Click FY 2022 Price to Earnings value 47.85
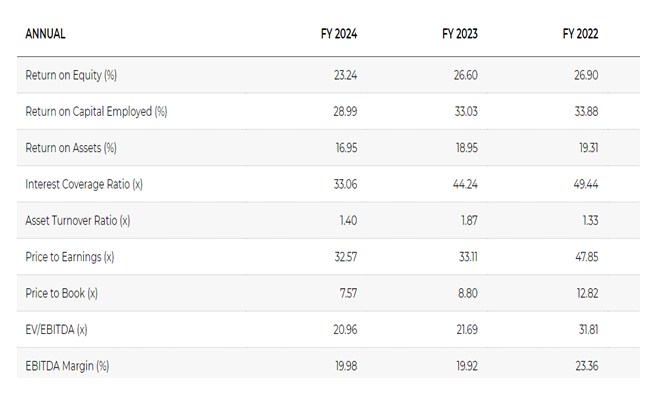Image resolution: width=646 pixels, height=407 pixels. click(586, 257)
